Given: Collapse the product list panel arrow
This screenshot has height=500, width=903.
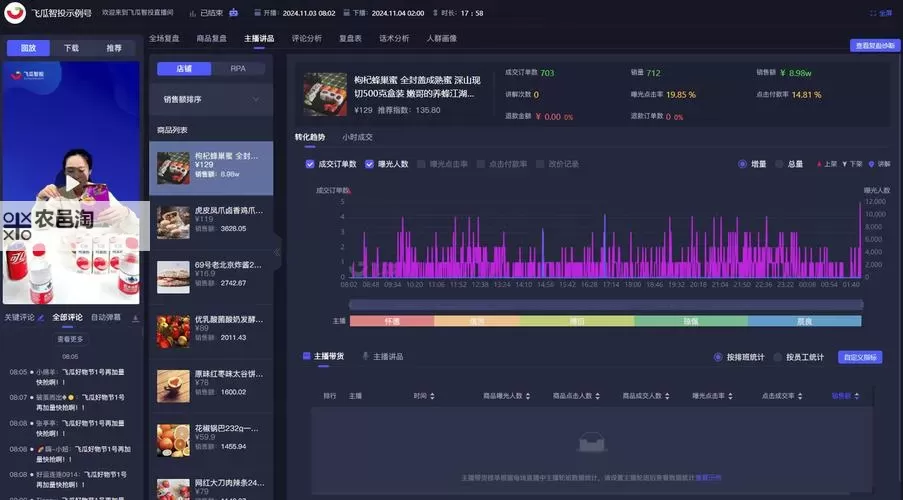Looking at the screenshot, I should 277,252.
